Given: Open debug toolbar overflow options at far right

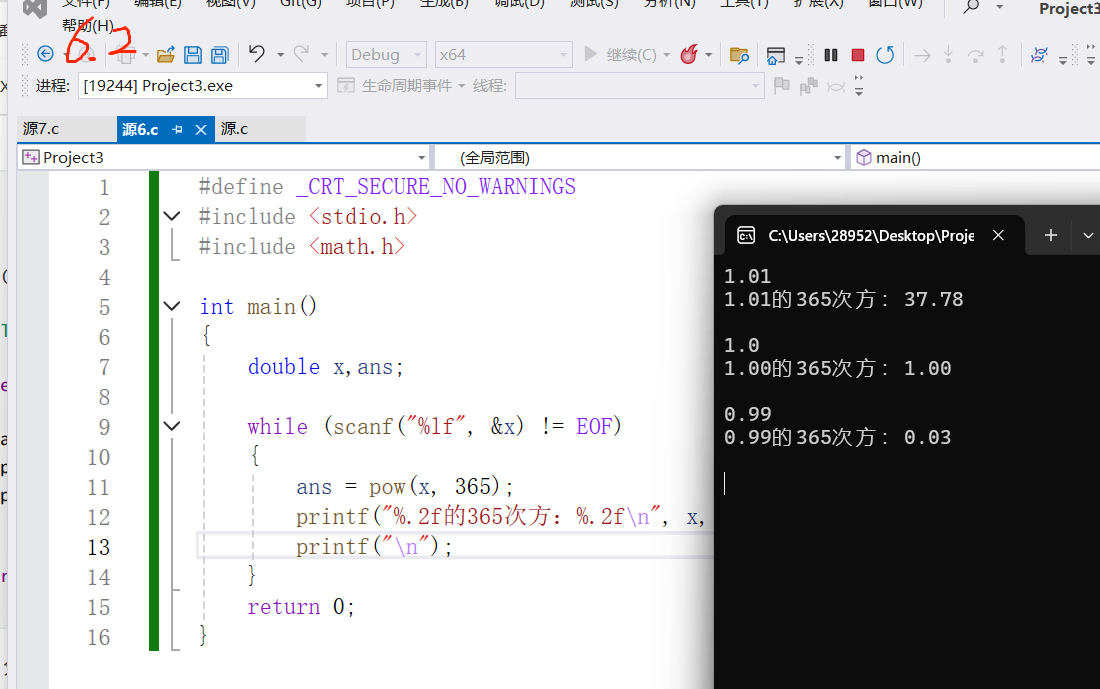Looking at the screenshot, I should (1090, 55).
